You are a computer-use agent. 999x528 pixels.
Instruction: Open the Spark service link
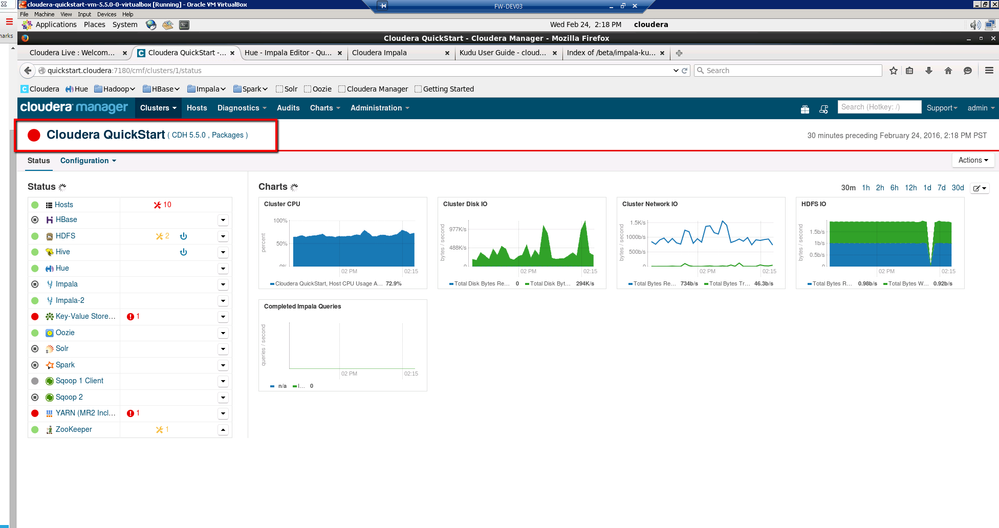tap(65, 365)
